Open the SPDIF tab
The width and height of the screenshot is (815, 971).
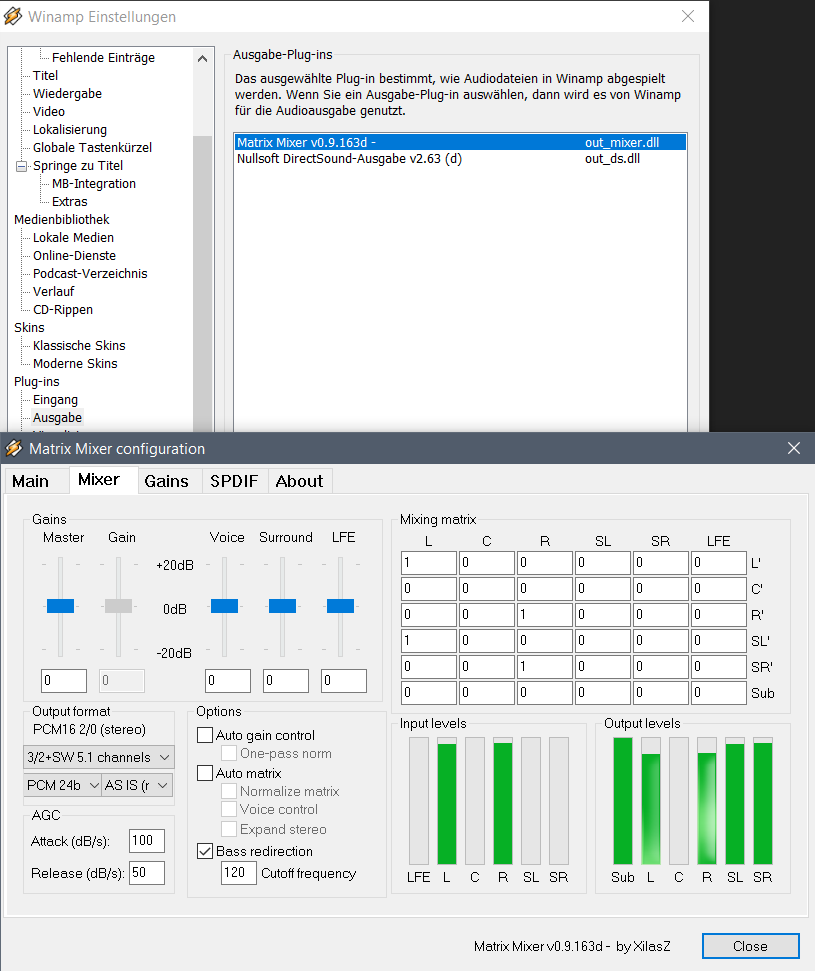click(x=234, y=481)
